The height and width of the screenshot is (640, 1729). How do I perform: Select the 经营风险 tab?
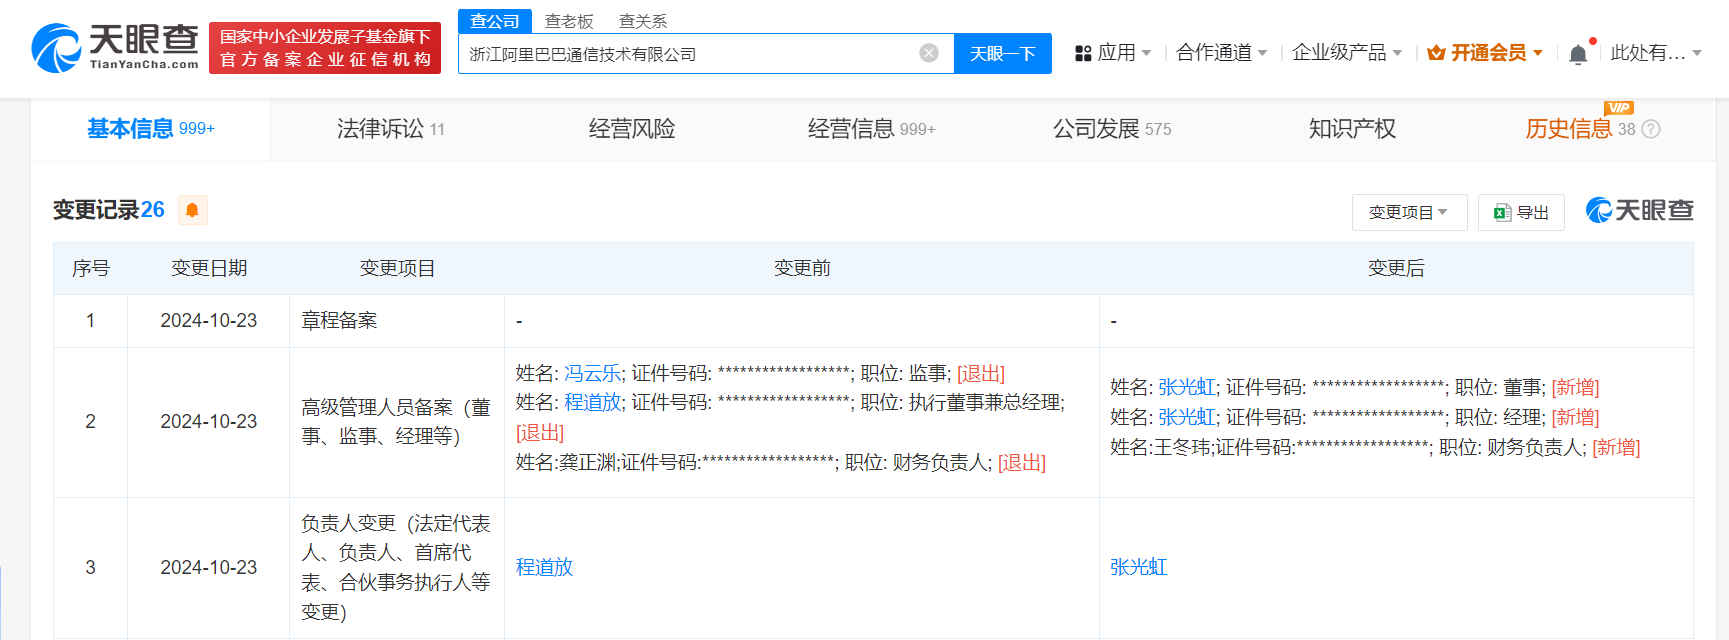[632, 129]
